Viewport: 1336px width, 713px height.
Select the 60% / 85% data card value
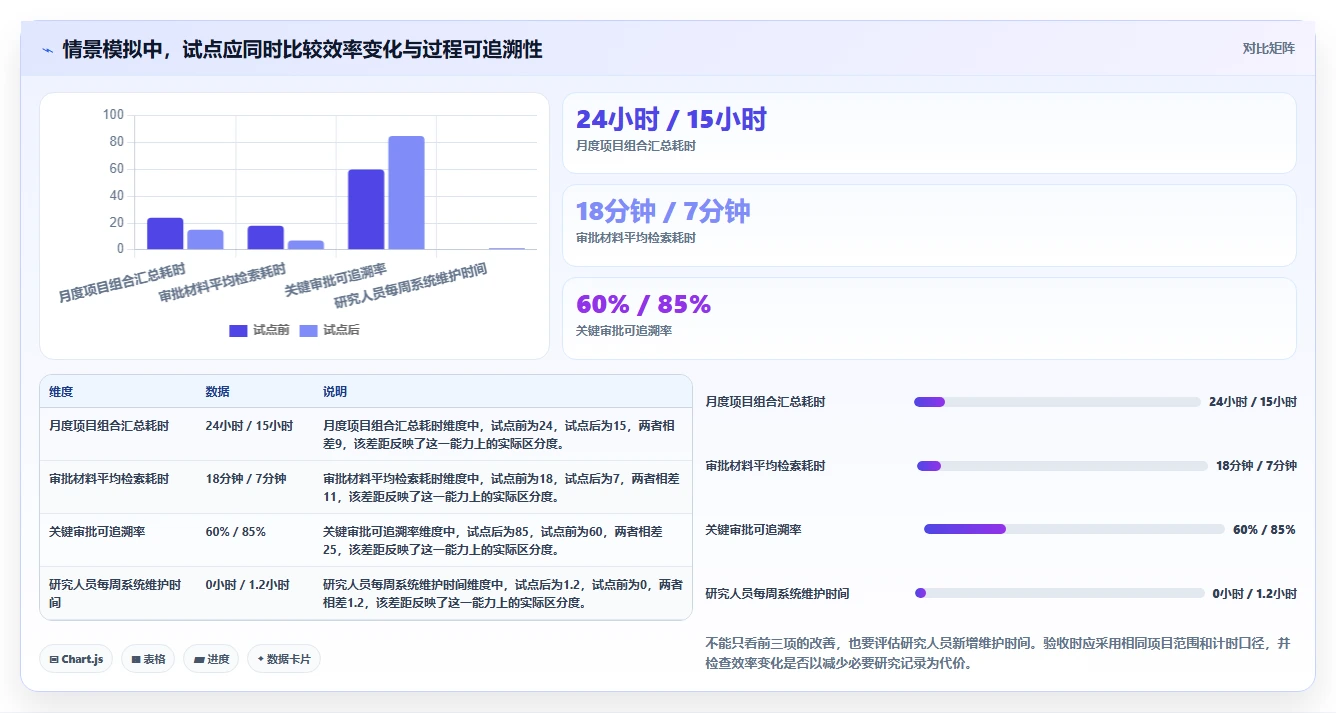[x=643, y=304]
